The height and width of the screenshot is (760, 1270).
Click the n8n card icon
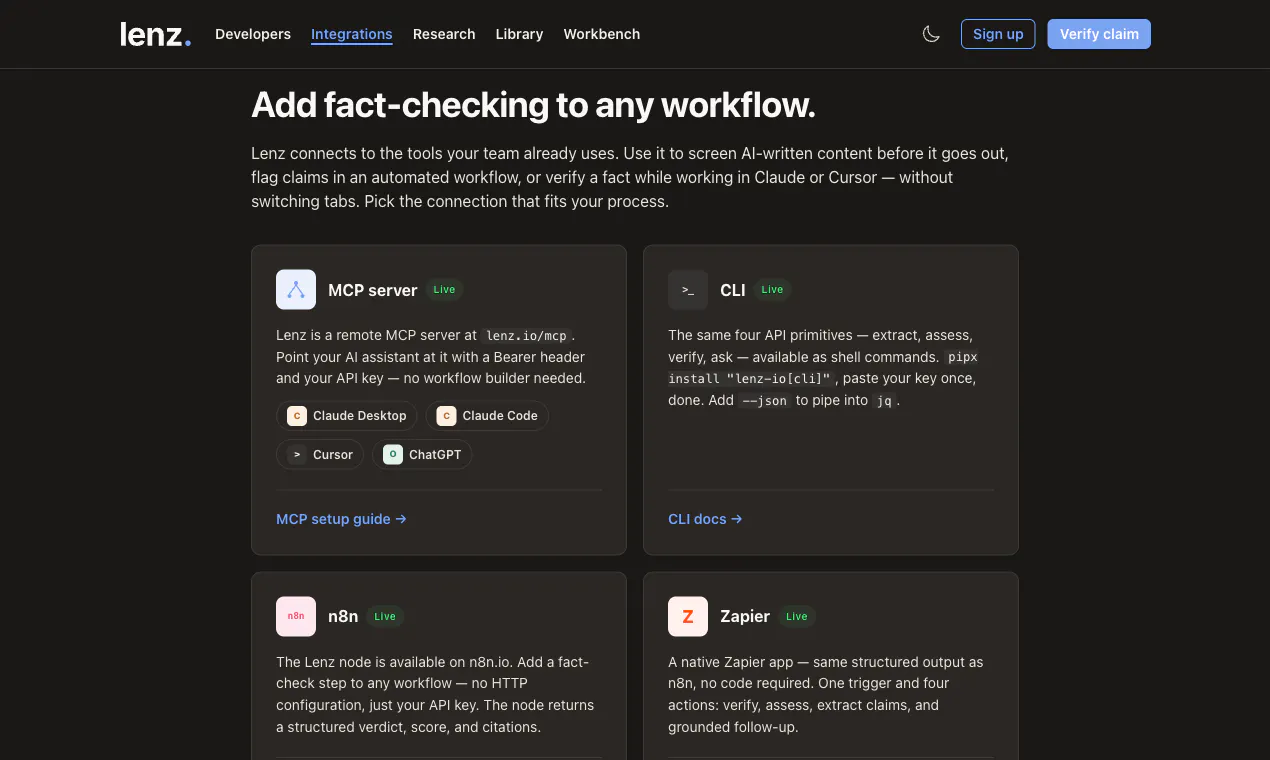tap(296, 616)
